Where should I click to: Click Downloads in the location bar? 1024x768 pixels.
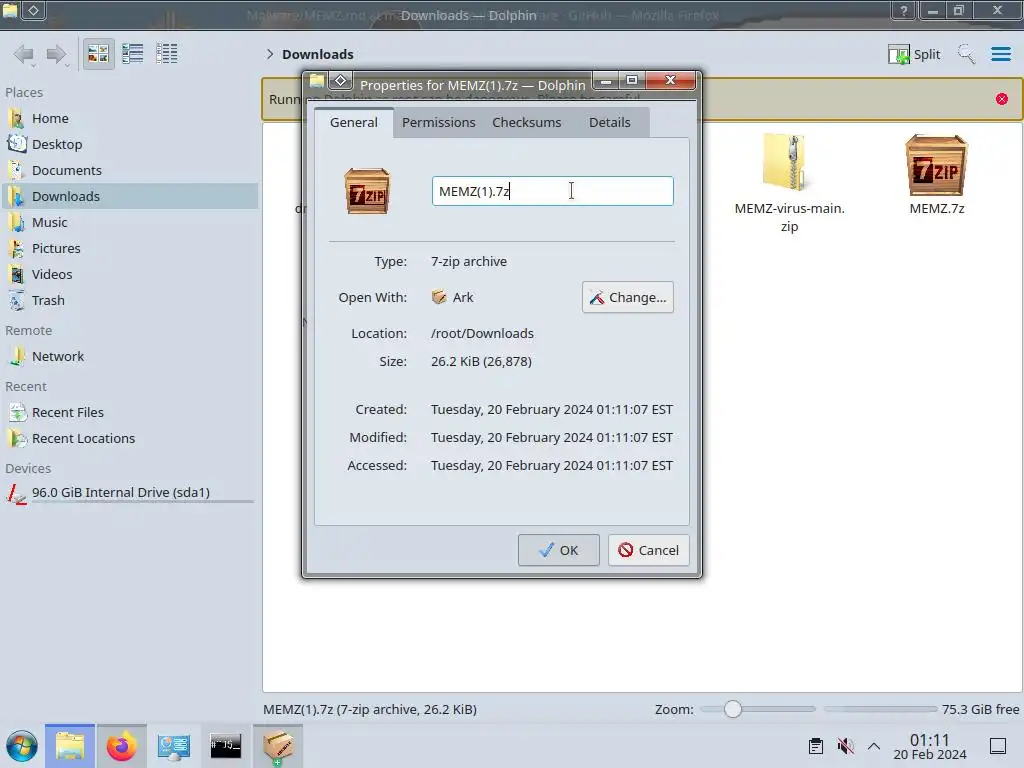pos(318,54)
